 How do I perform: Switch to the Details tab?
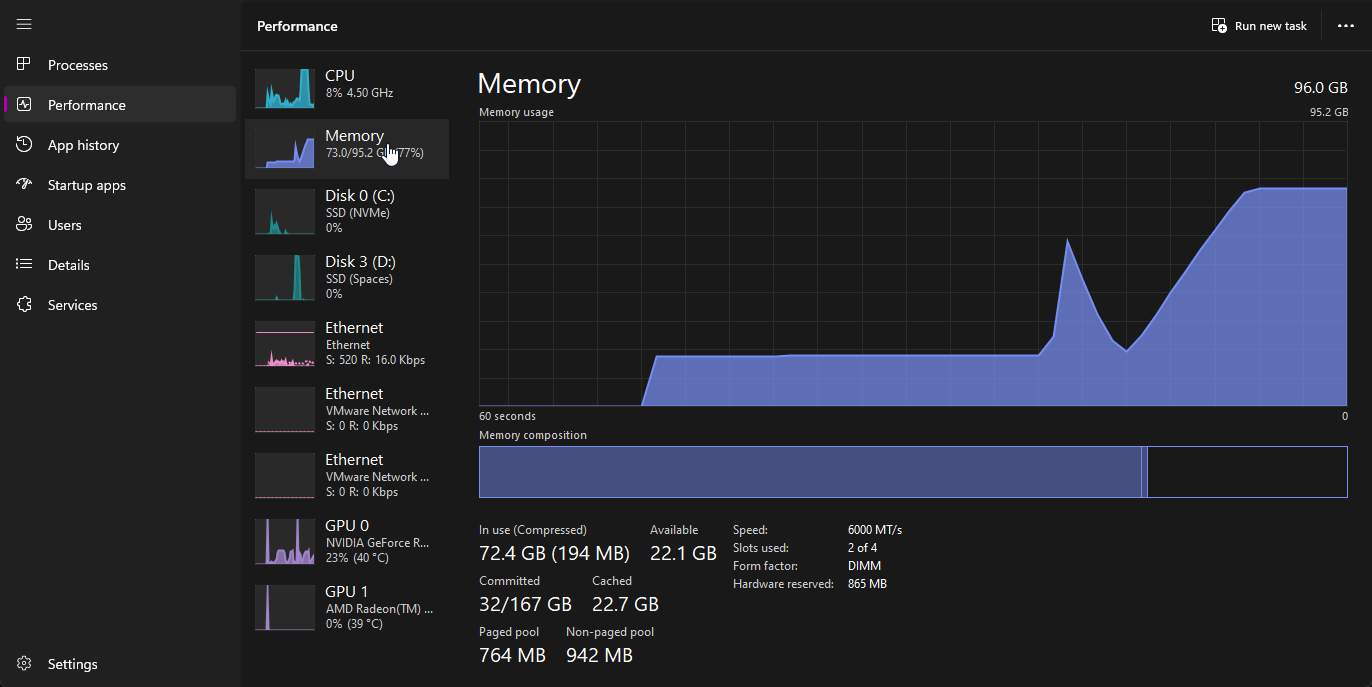[120, 265]
